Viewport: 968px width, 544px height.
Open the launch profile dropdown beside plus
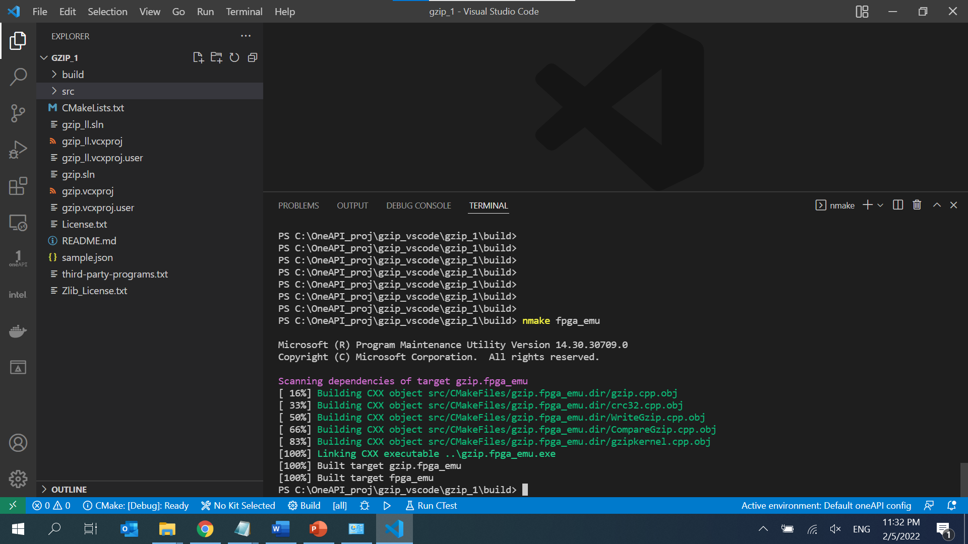(x=881, y=205)
